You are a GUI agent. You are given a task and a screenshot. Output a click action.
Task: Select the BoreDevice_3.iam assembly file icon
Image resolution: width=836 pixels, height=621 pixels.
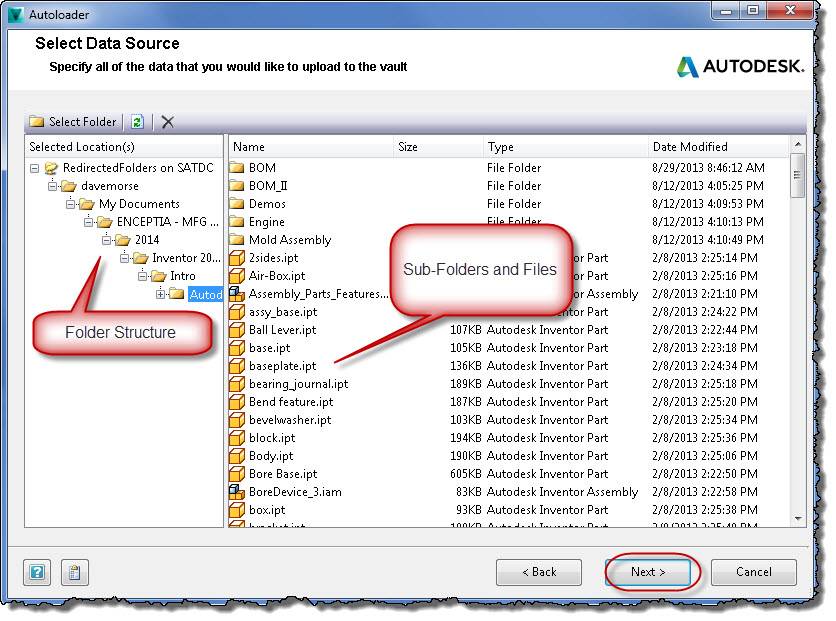237,492
